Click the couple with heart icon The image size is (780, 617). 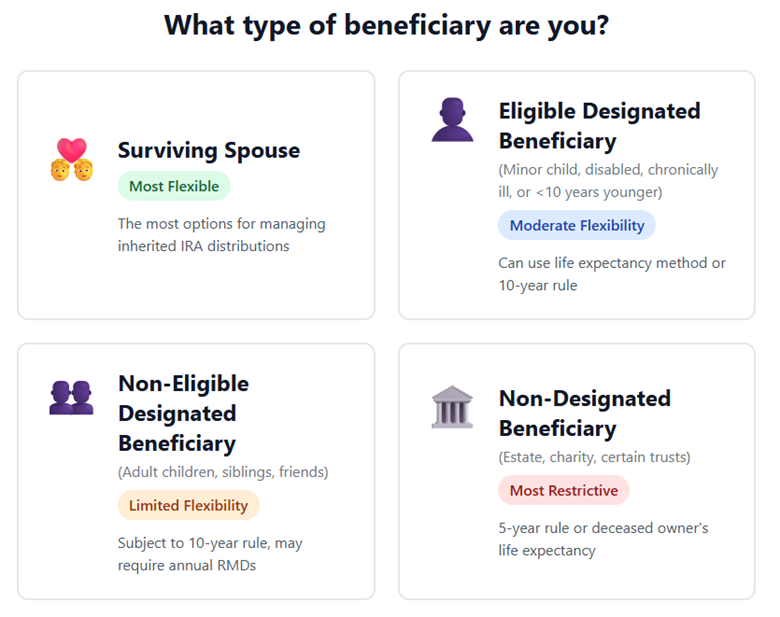71,160
